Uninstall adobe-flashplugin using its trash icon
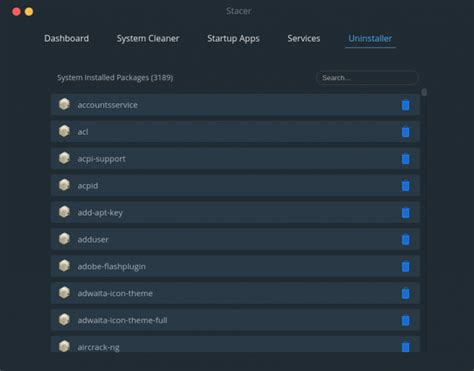Screen dimensions: 474x371 coord(405,266)
